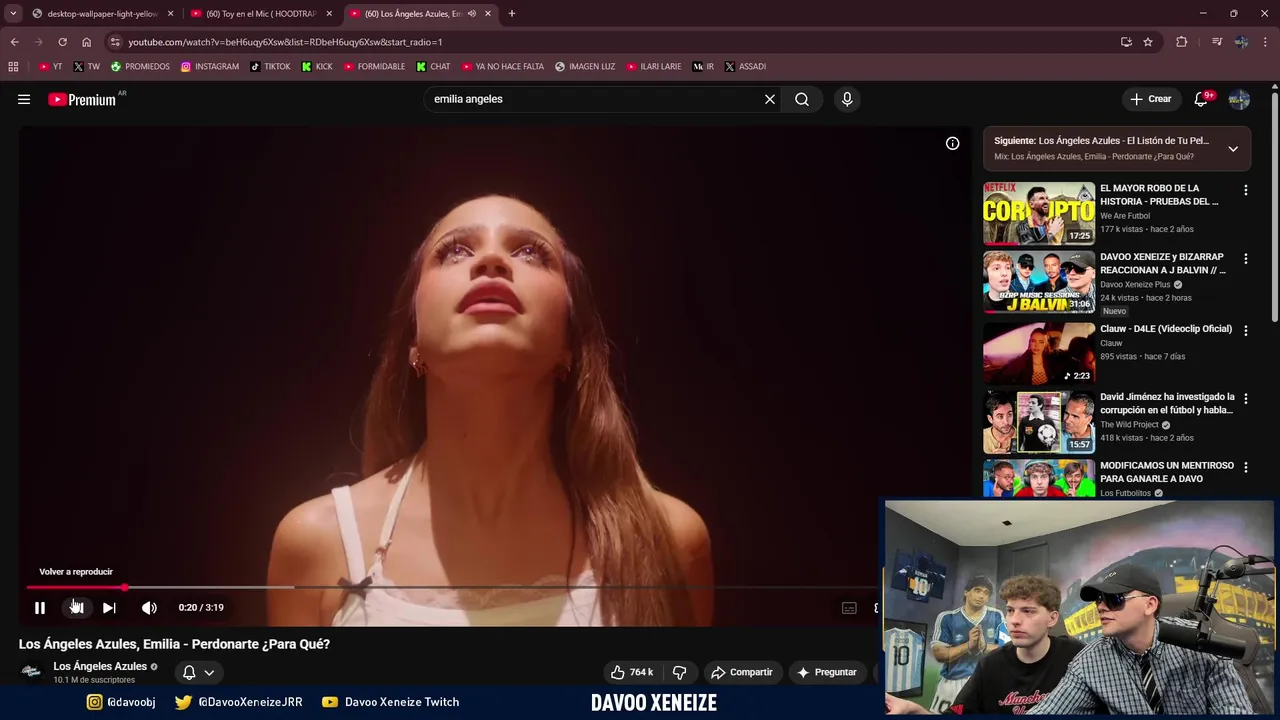1280x720 pixels.
Task: Open the KICK bookmark
Action: pyautogui.click(x=318, y=67)
